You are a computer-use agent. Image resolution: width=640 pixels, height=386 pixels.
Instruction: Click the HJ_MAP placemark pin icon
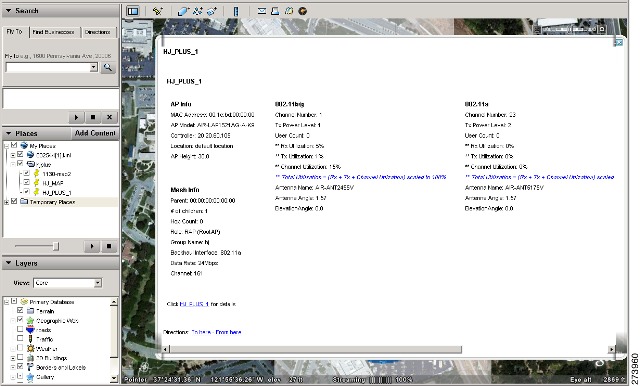[36, 183]
